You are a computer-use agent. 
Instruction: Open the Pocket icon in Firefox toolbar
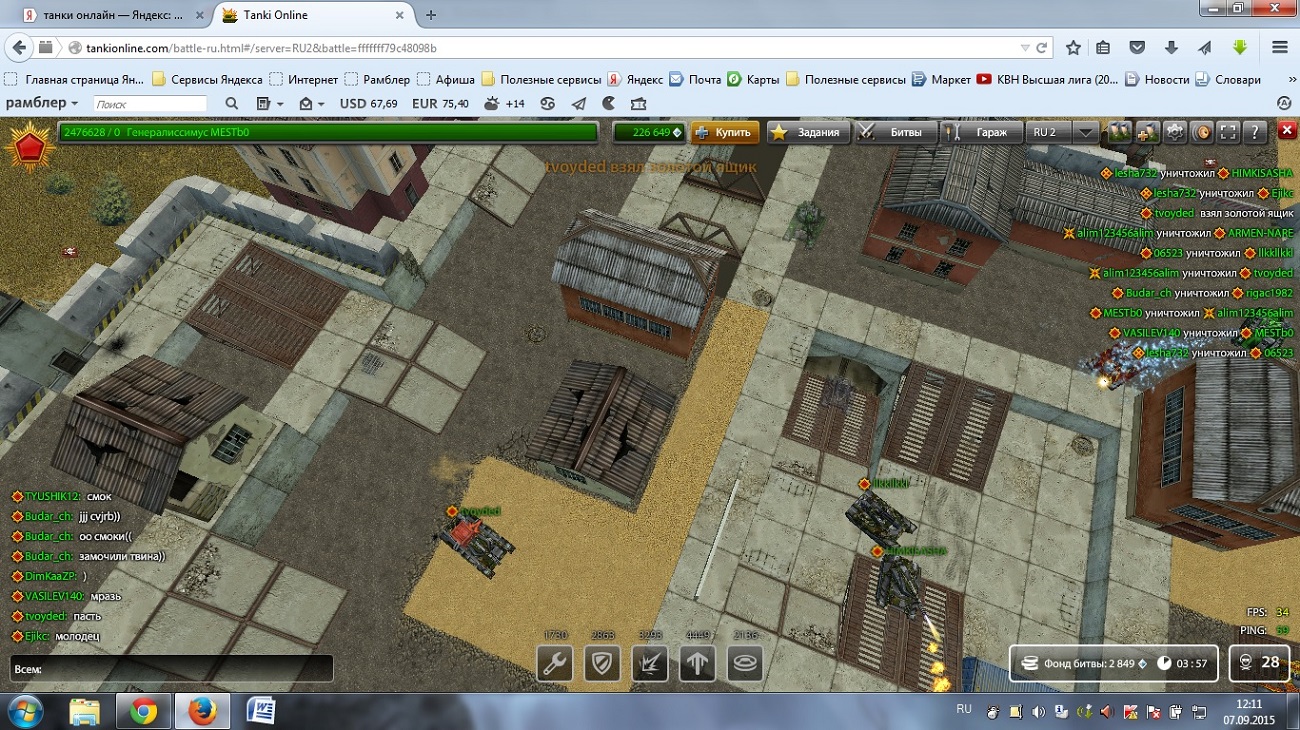1137,47
